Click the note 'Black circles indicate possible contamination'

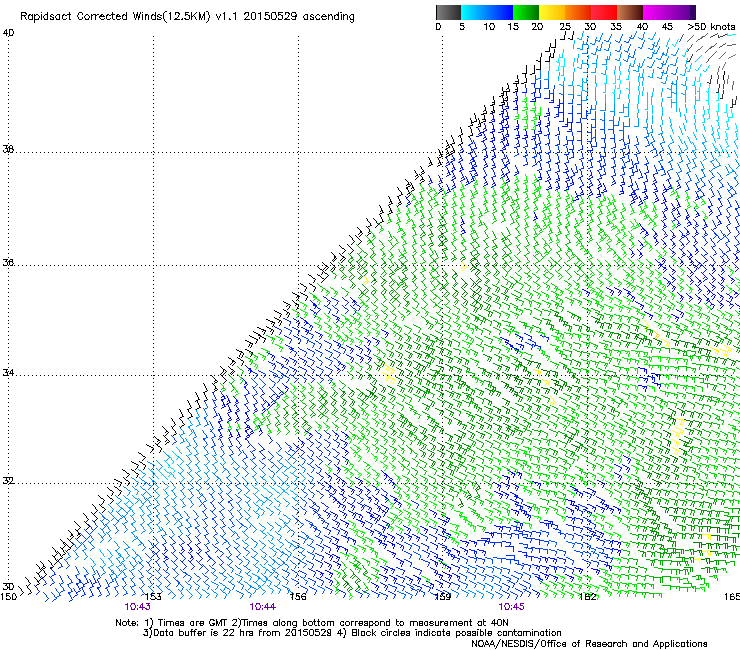pyautogui.click(x=456, y=633)
